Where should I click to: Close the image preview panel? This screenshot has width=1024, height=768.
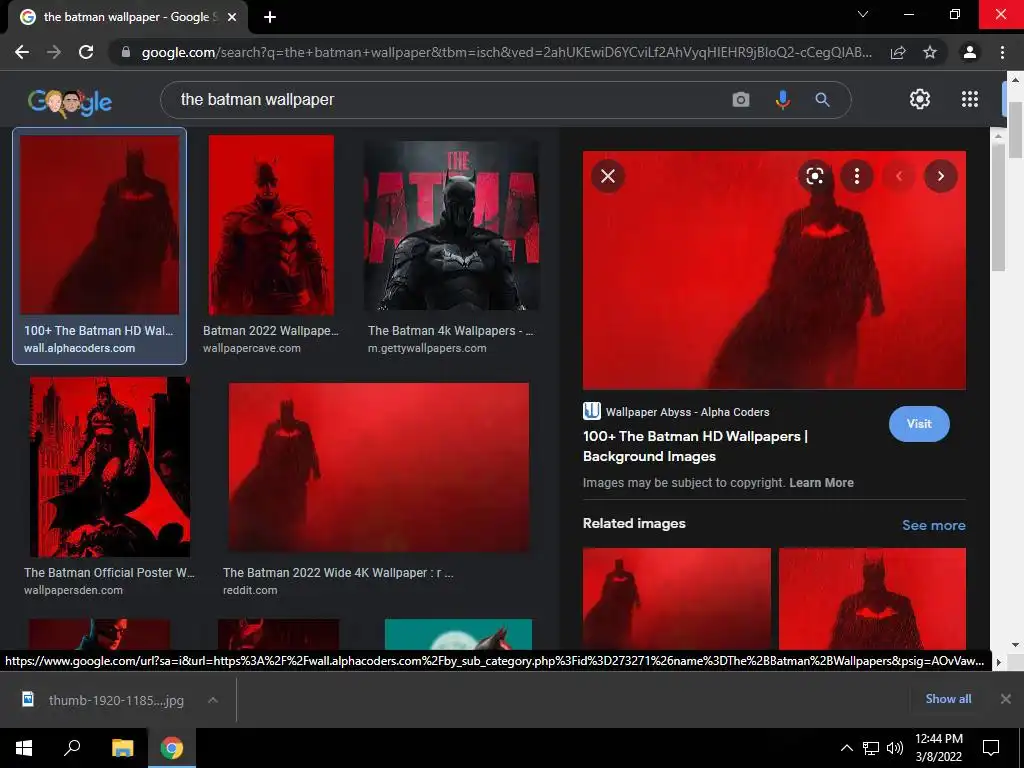[608, 176]
